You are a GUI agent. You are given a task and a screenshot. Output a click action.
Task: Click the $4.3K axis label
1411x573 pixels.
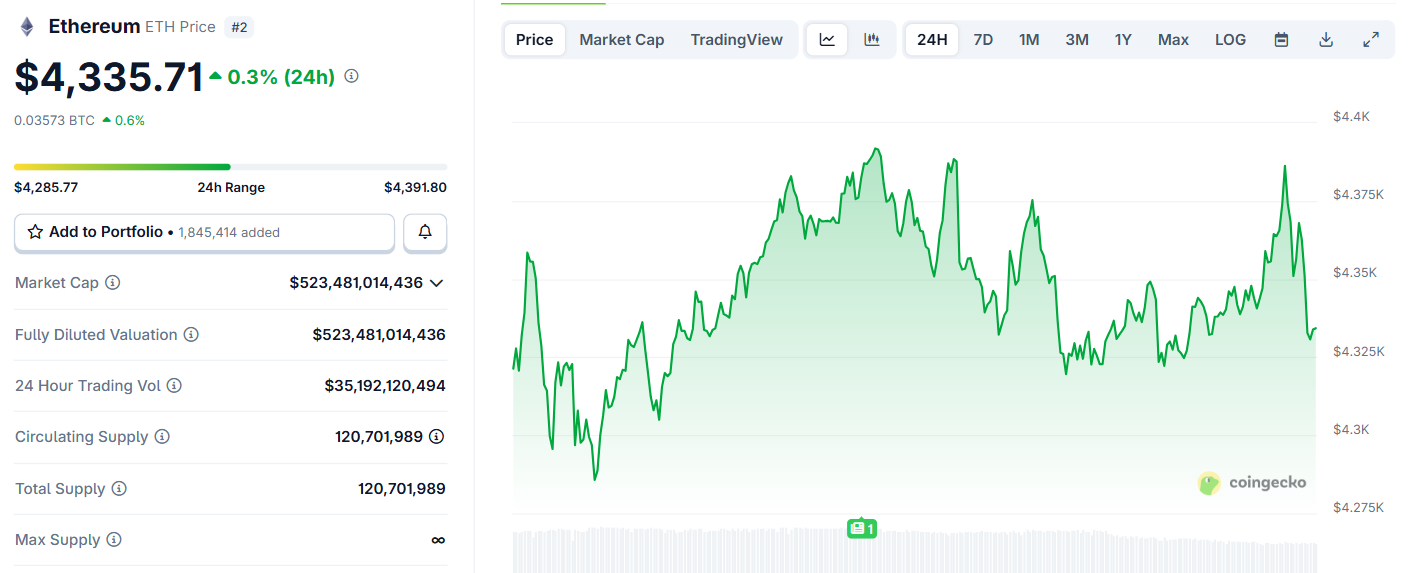point(1351,430)
